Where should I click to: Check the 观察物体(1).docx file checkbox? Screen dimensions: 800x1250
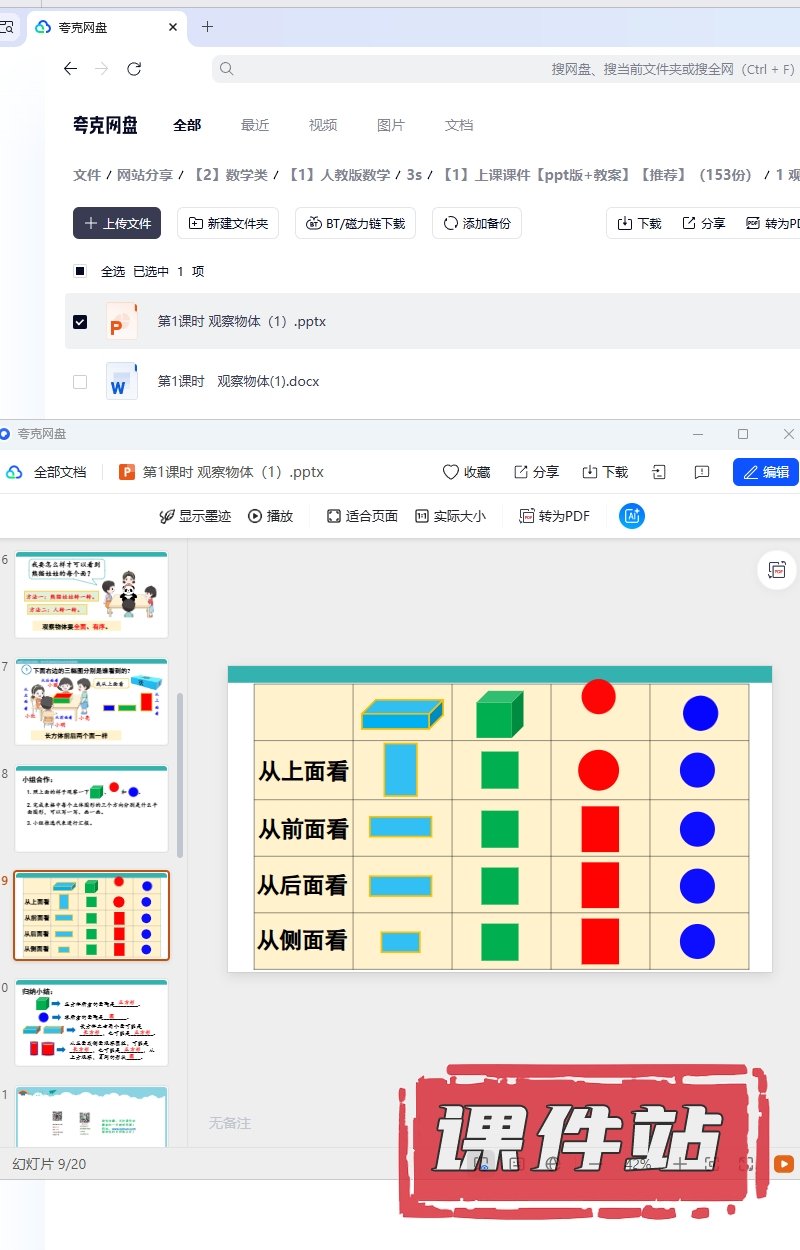pyautogui.click(x=80, y=382)
